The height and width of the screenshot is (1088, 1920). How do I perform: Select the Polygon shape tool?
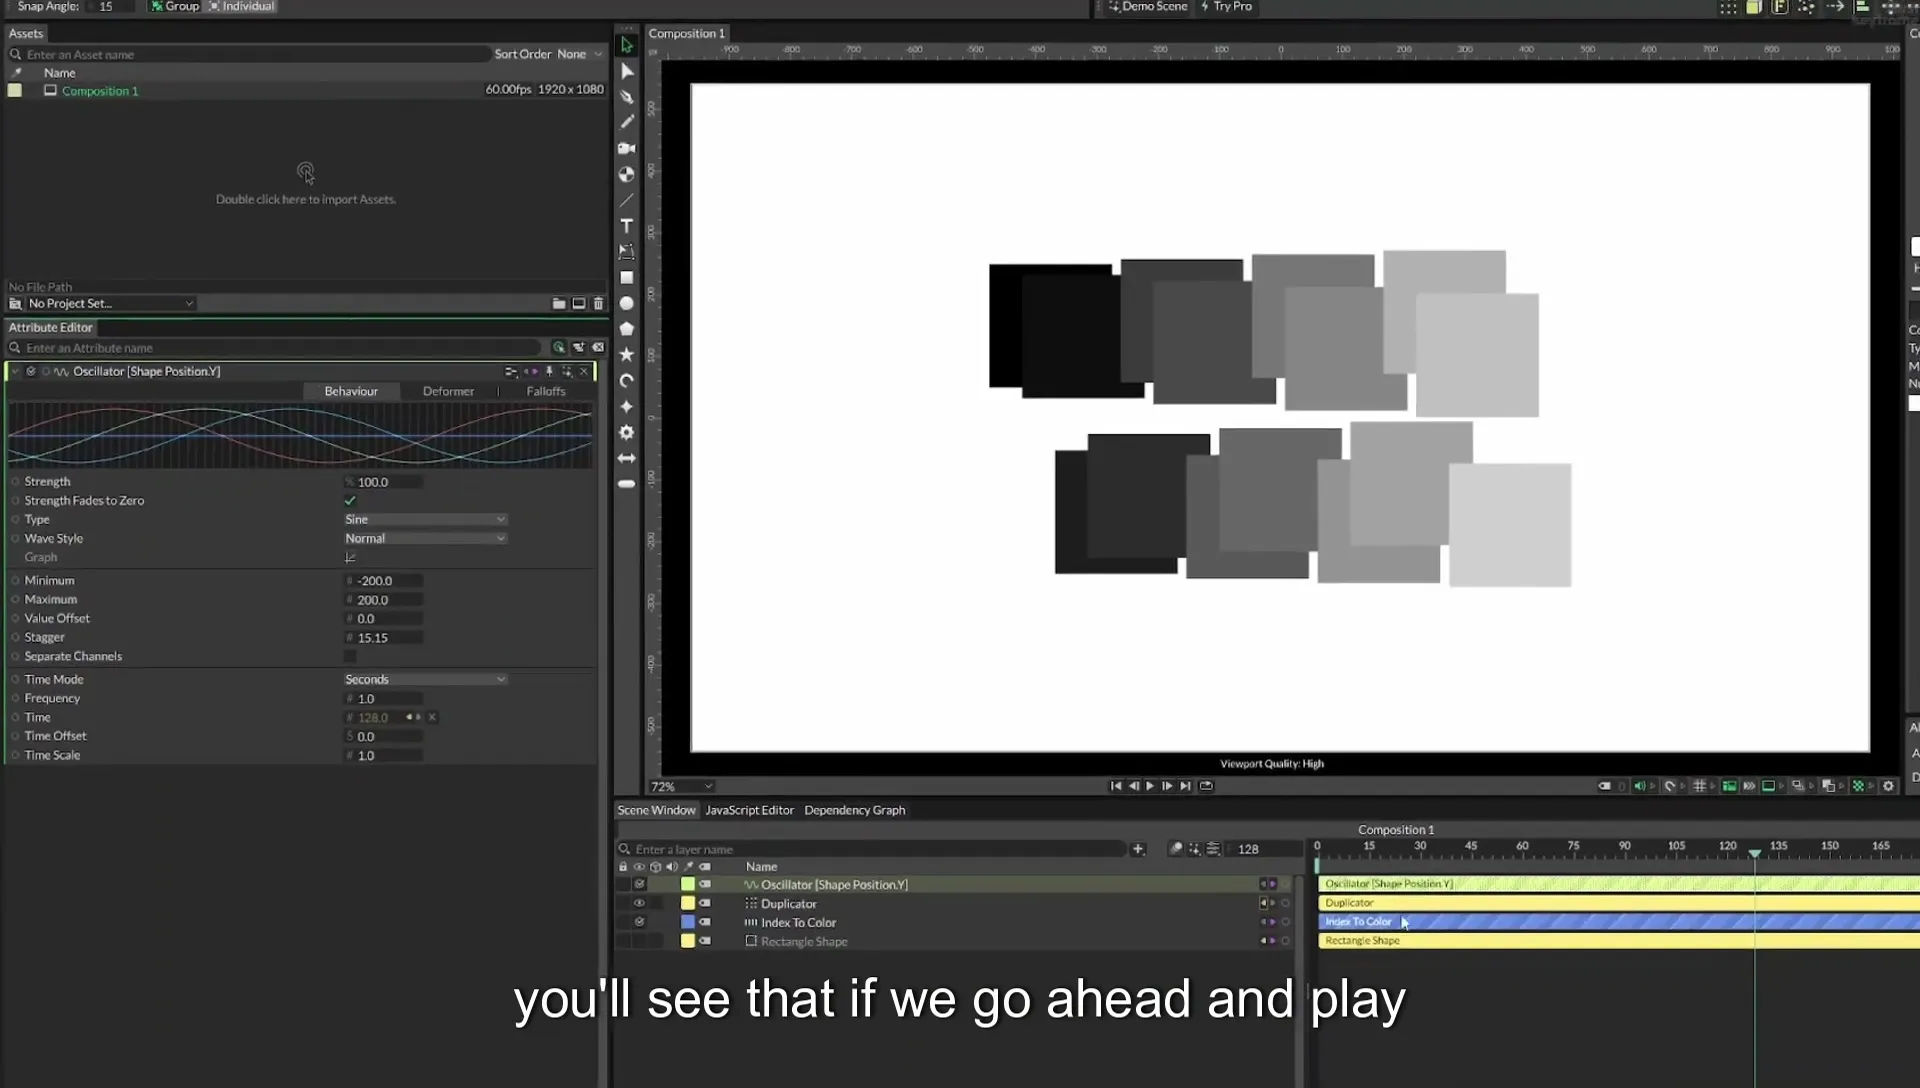(x=627, y=329)
